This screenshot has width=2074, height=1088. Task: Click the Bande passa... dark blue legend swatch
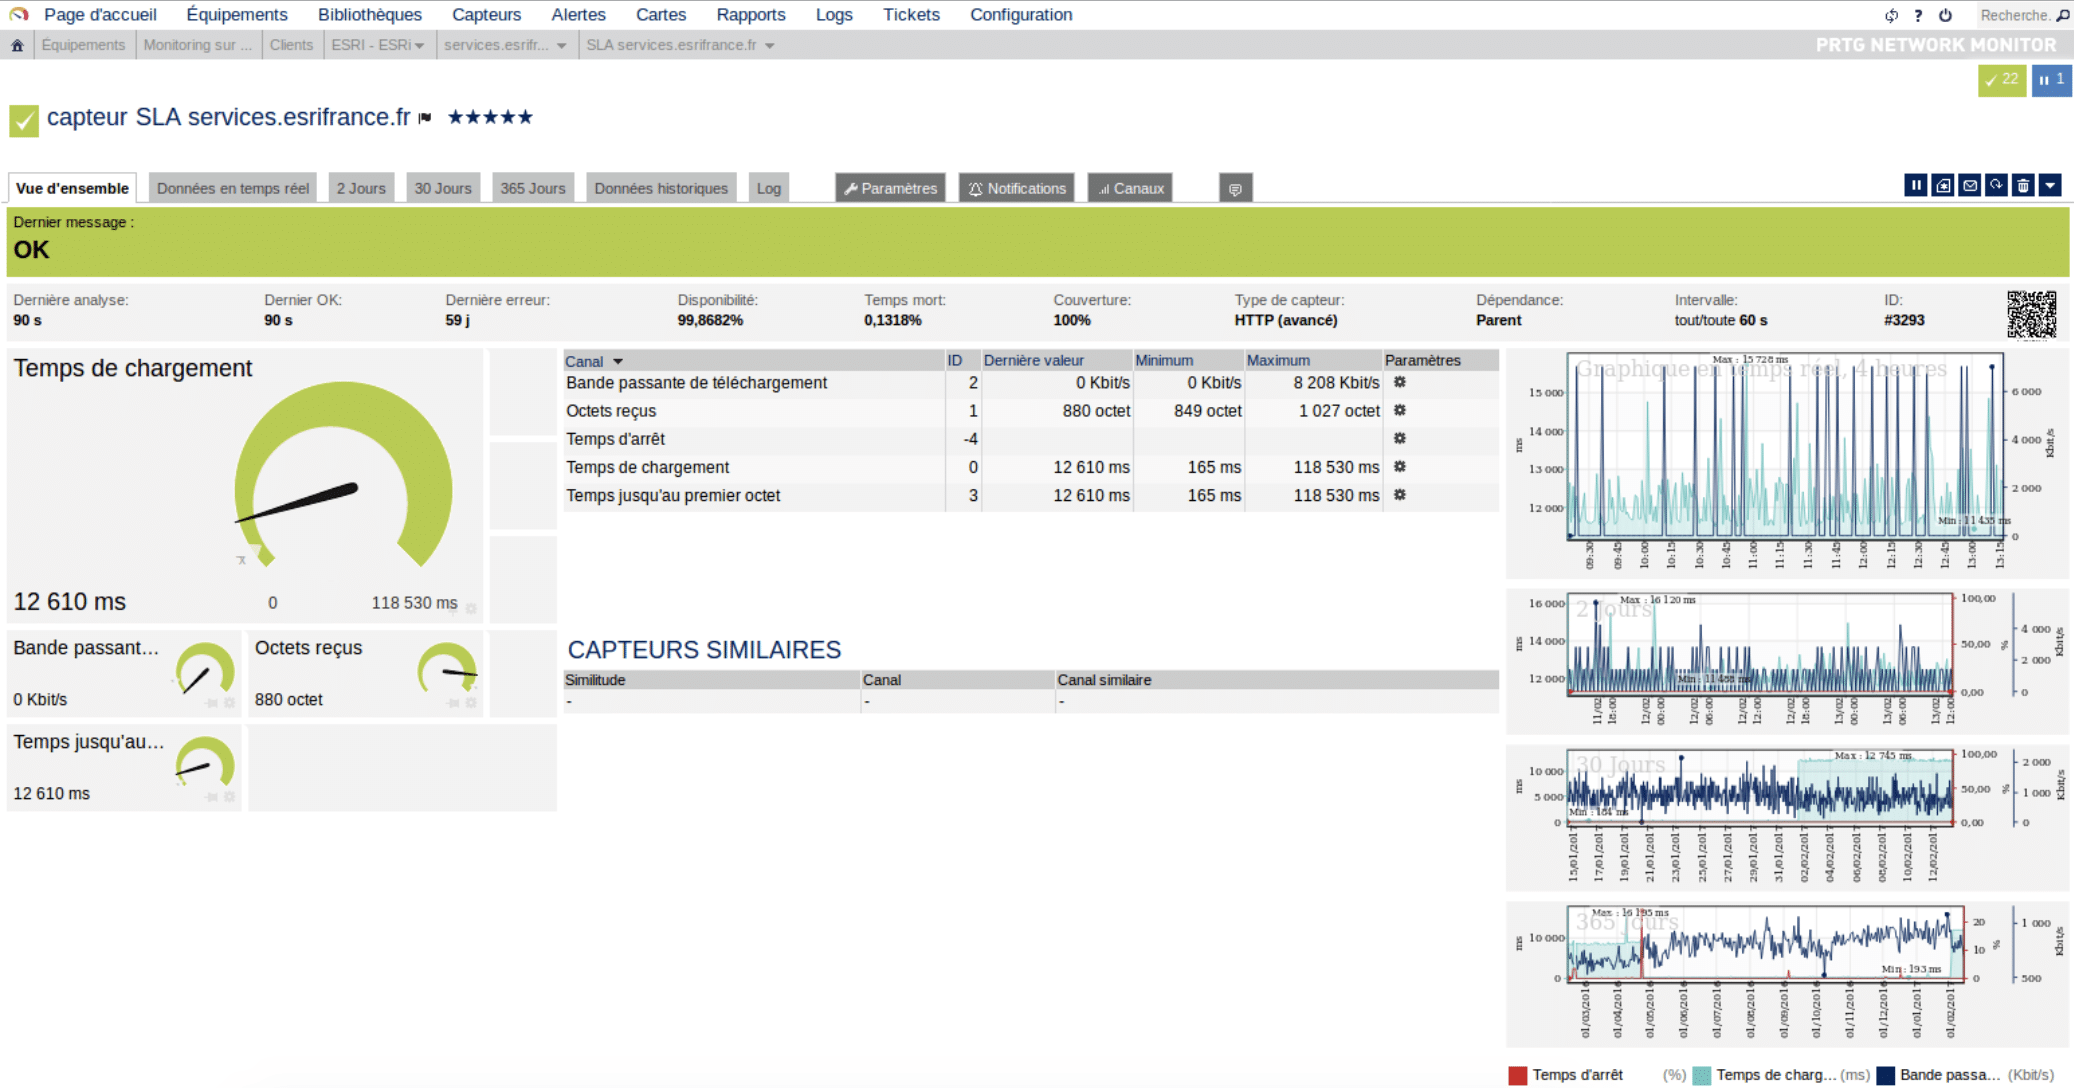pyautogui.click(x=1886, y=1075)
